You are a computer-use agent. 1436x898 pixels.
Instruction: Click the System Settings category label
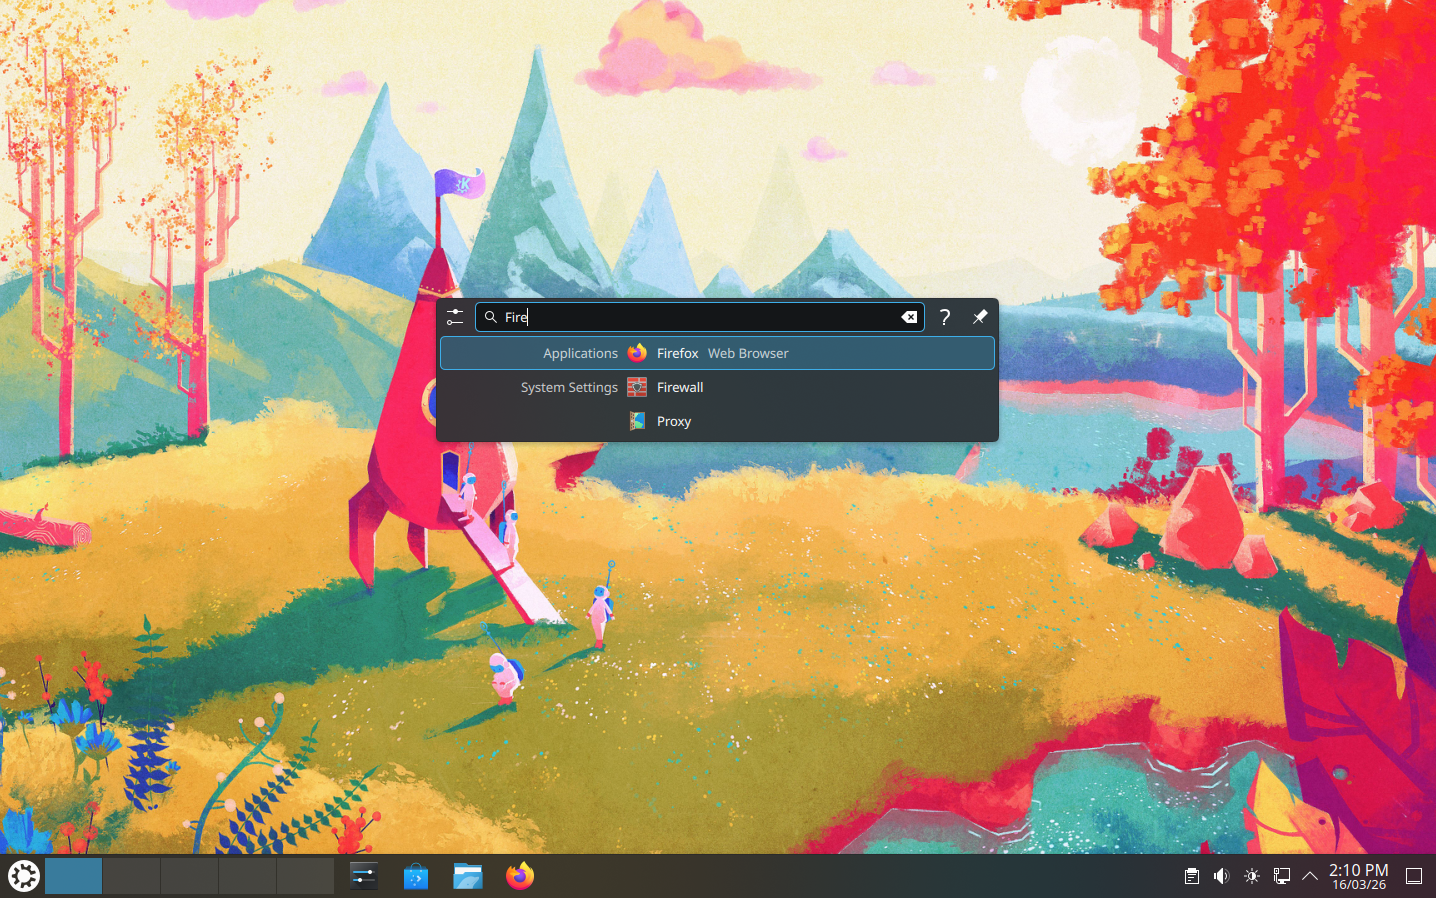tap(569, 387)
